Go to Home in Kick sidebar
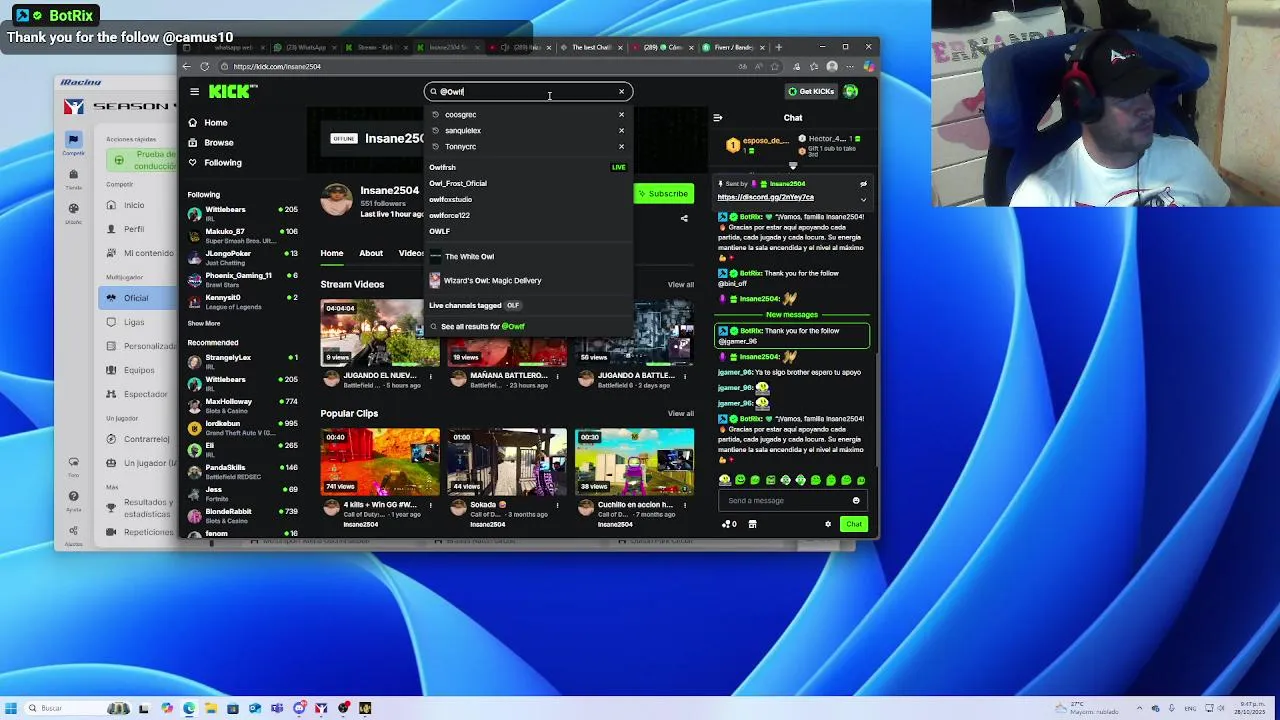This screenshot has height=720, width=1280. (215, 122)
